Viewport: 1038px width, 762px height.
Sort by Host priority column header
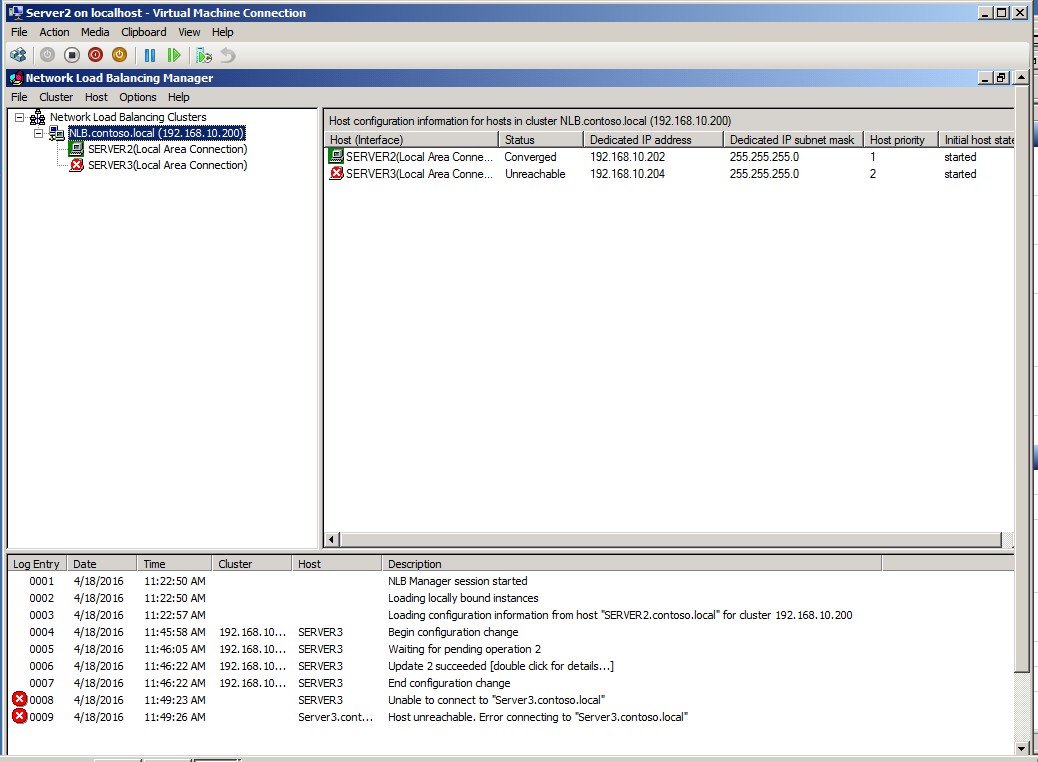[900, 140]
